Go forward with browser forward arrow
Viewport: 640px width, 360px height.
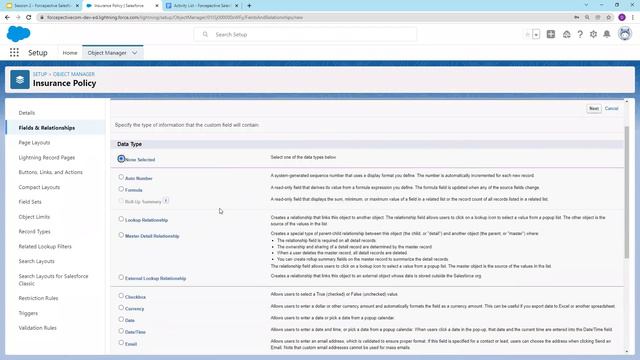click(18, 18)
